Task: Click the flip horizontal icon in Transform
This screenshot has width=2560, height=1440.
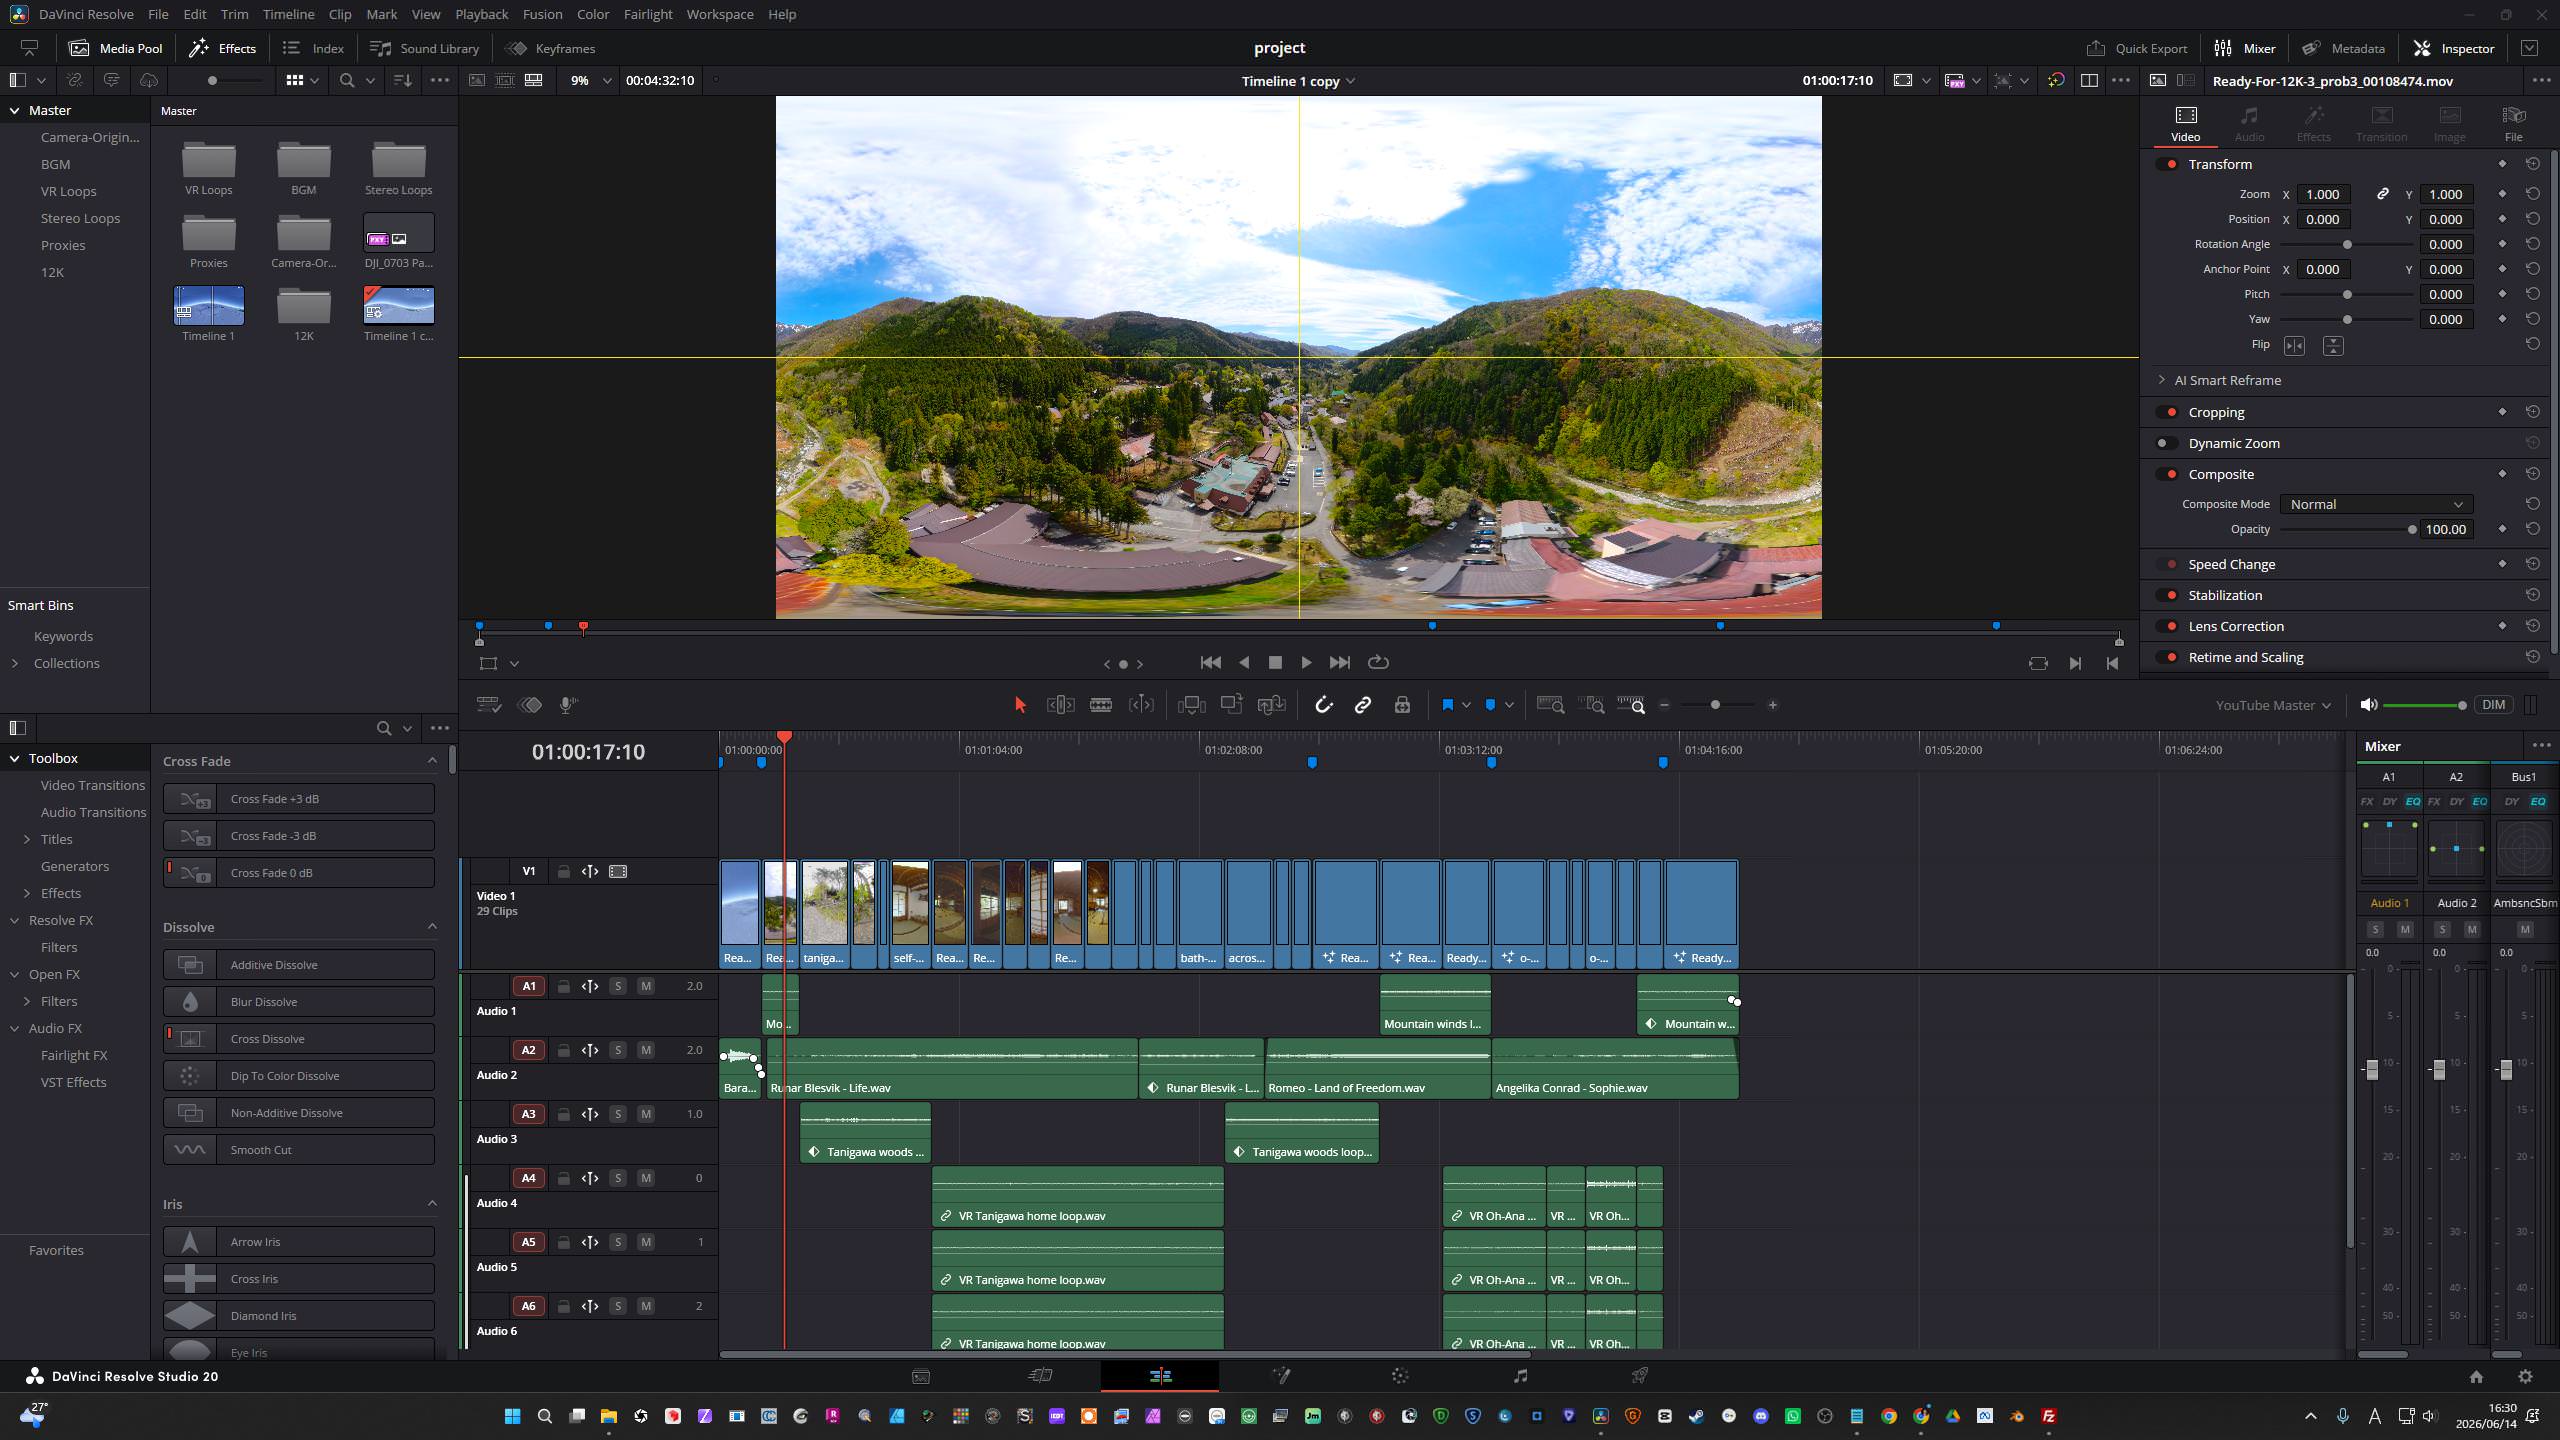Action: coord(2294,345)
